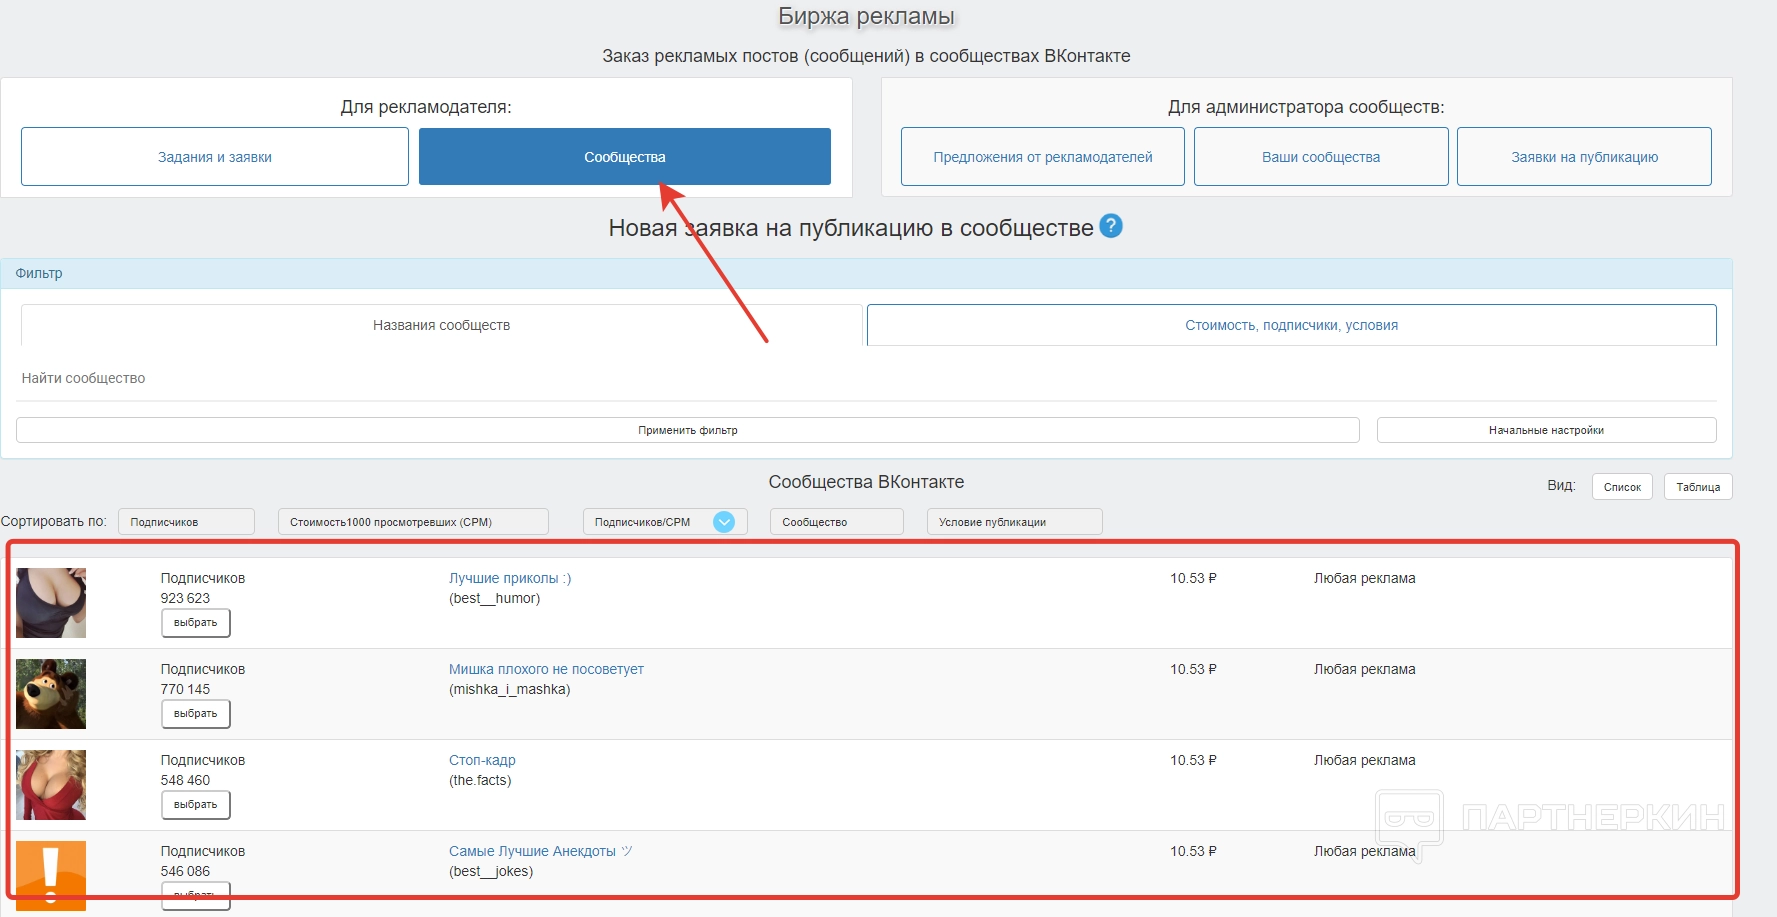Viewport: 1777px width, 917px height.
Task: Click the sort direction arrow on Подписчиков/CPM
Action: [724, 522]
